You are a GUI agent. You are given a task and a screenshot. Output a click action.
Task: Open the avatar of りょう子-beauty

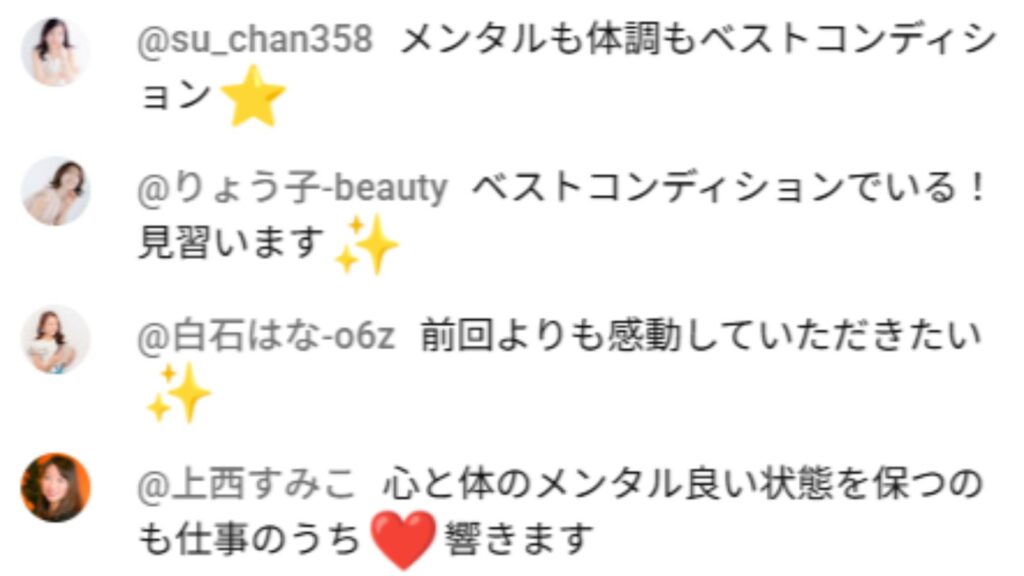[56, 191]
